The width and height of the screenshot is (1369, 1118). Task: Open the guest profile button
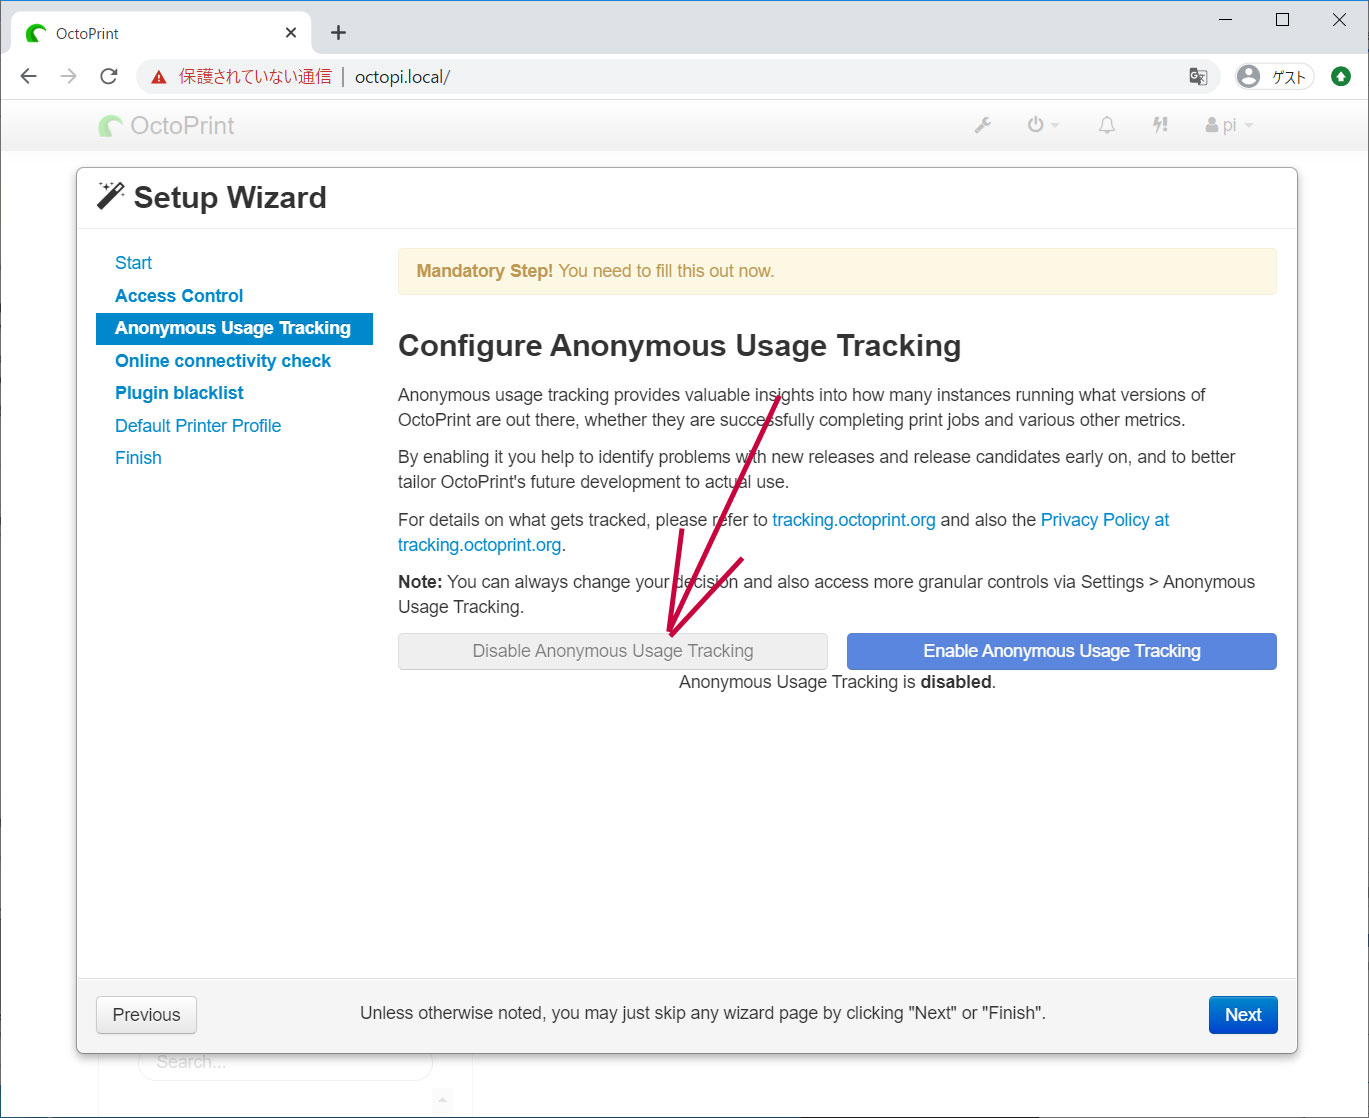click(x=1273, y=77)
